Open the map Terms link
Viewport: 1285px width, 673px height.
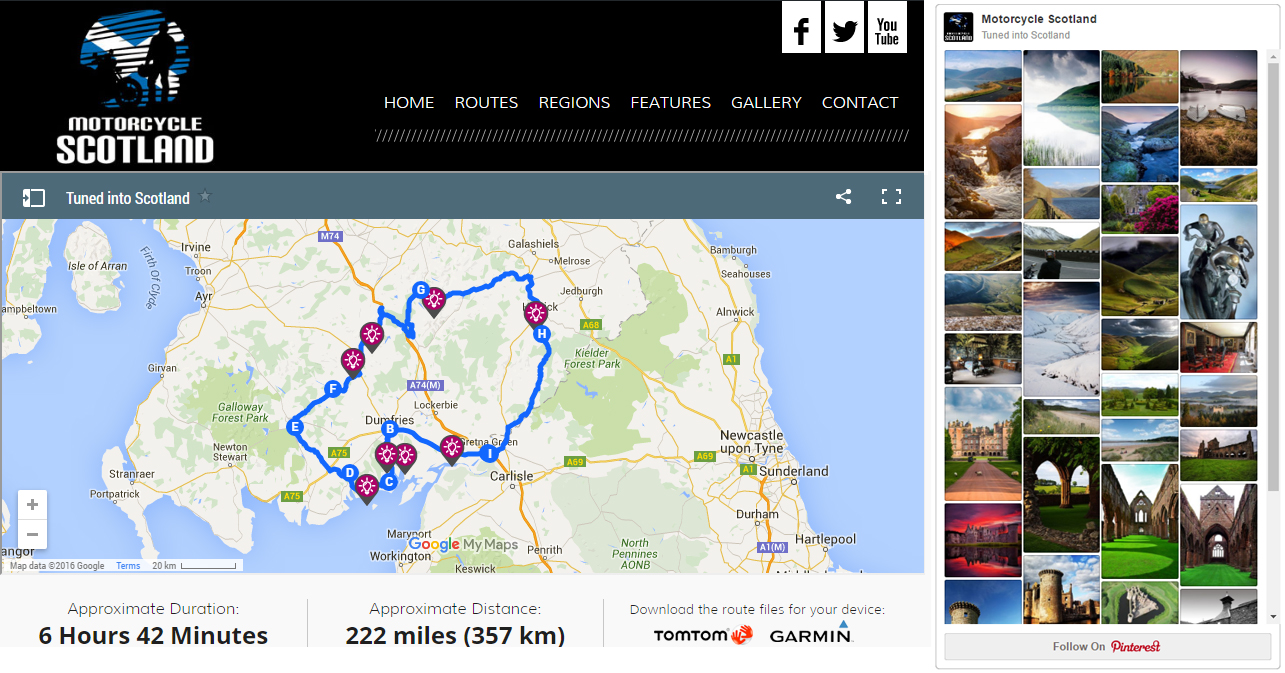(127, 565)
